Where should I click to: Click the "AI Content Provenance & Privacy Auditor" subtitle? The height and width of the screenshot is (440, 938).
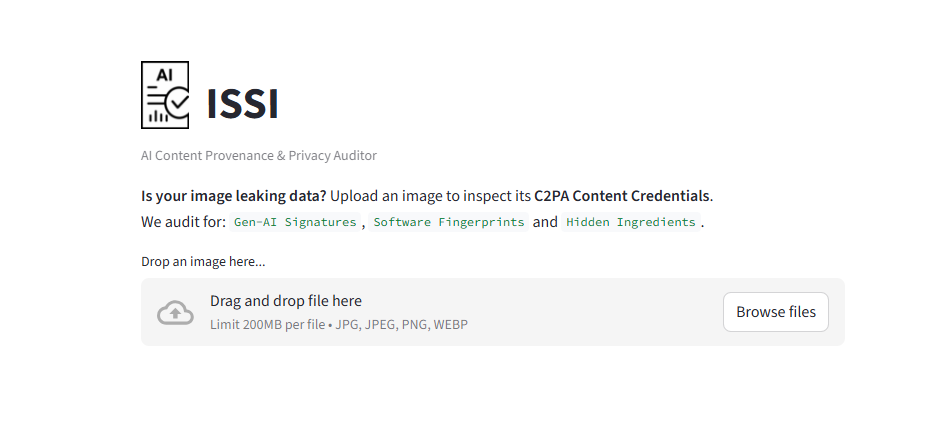[259, 156]
